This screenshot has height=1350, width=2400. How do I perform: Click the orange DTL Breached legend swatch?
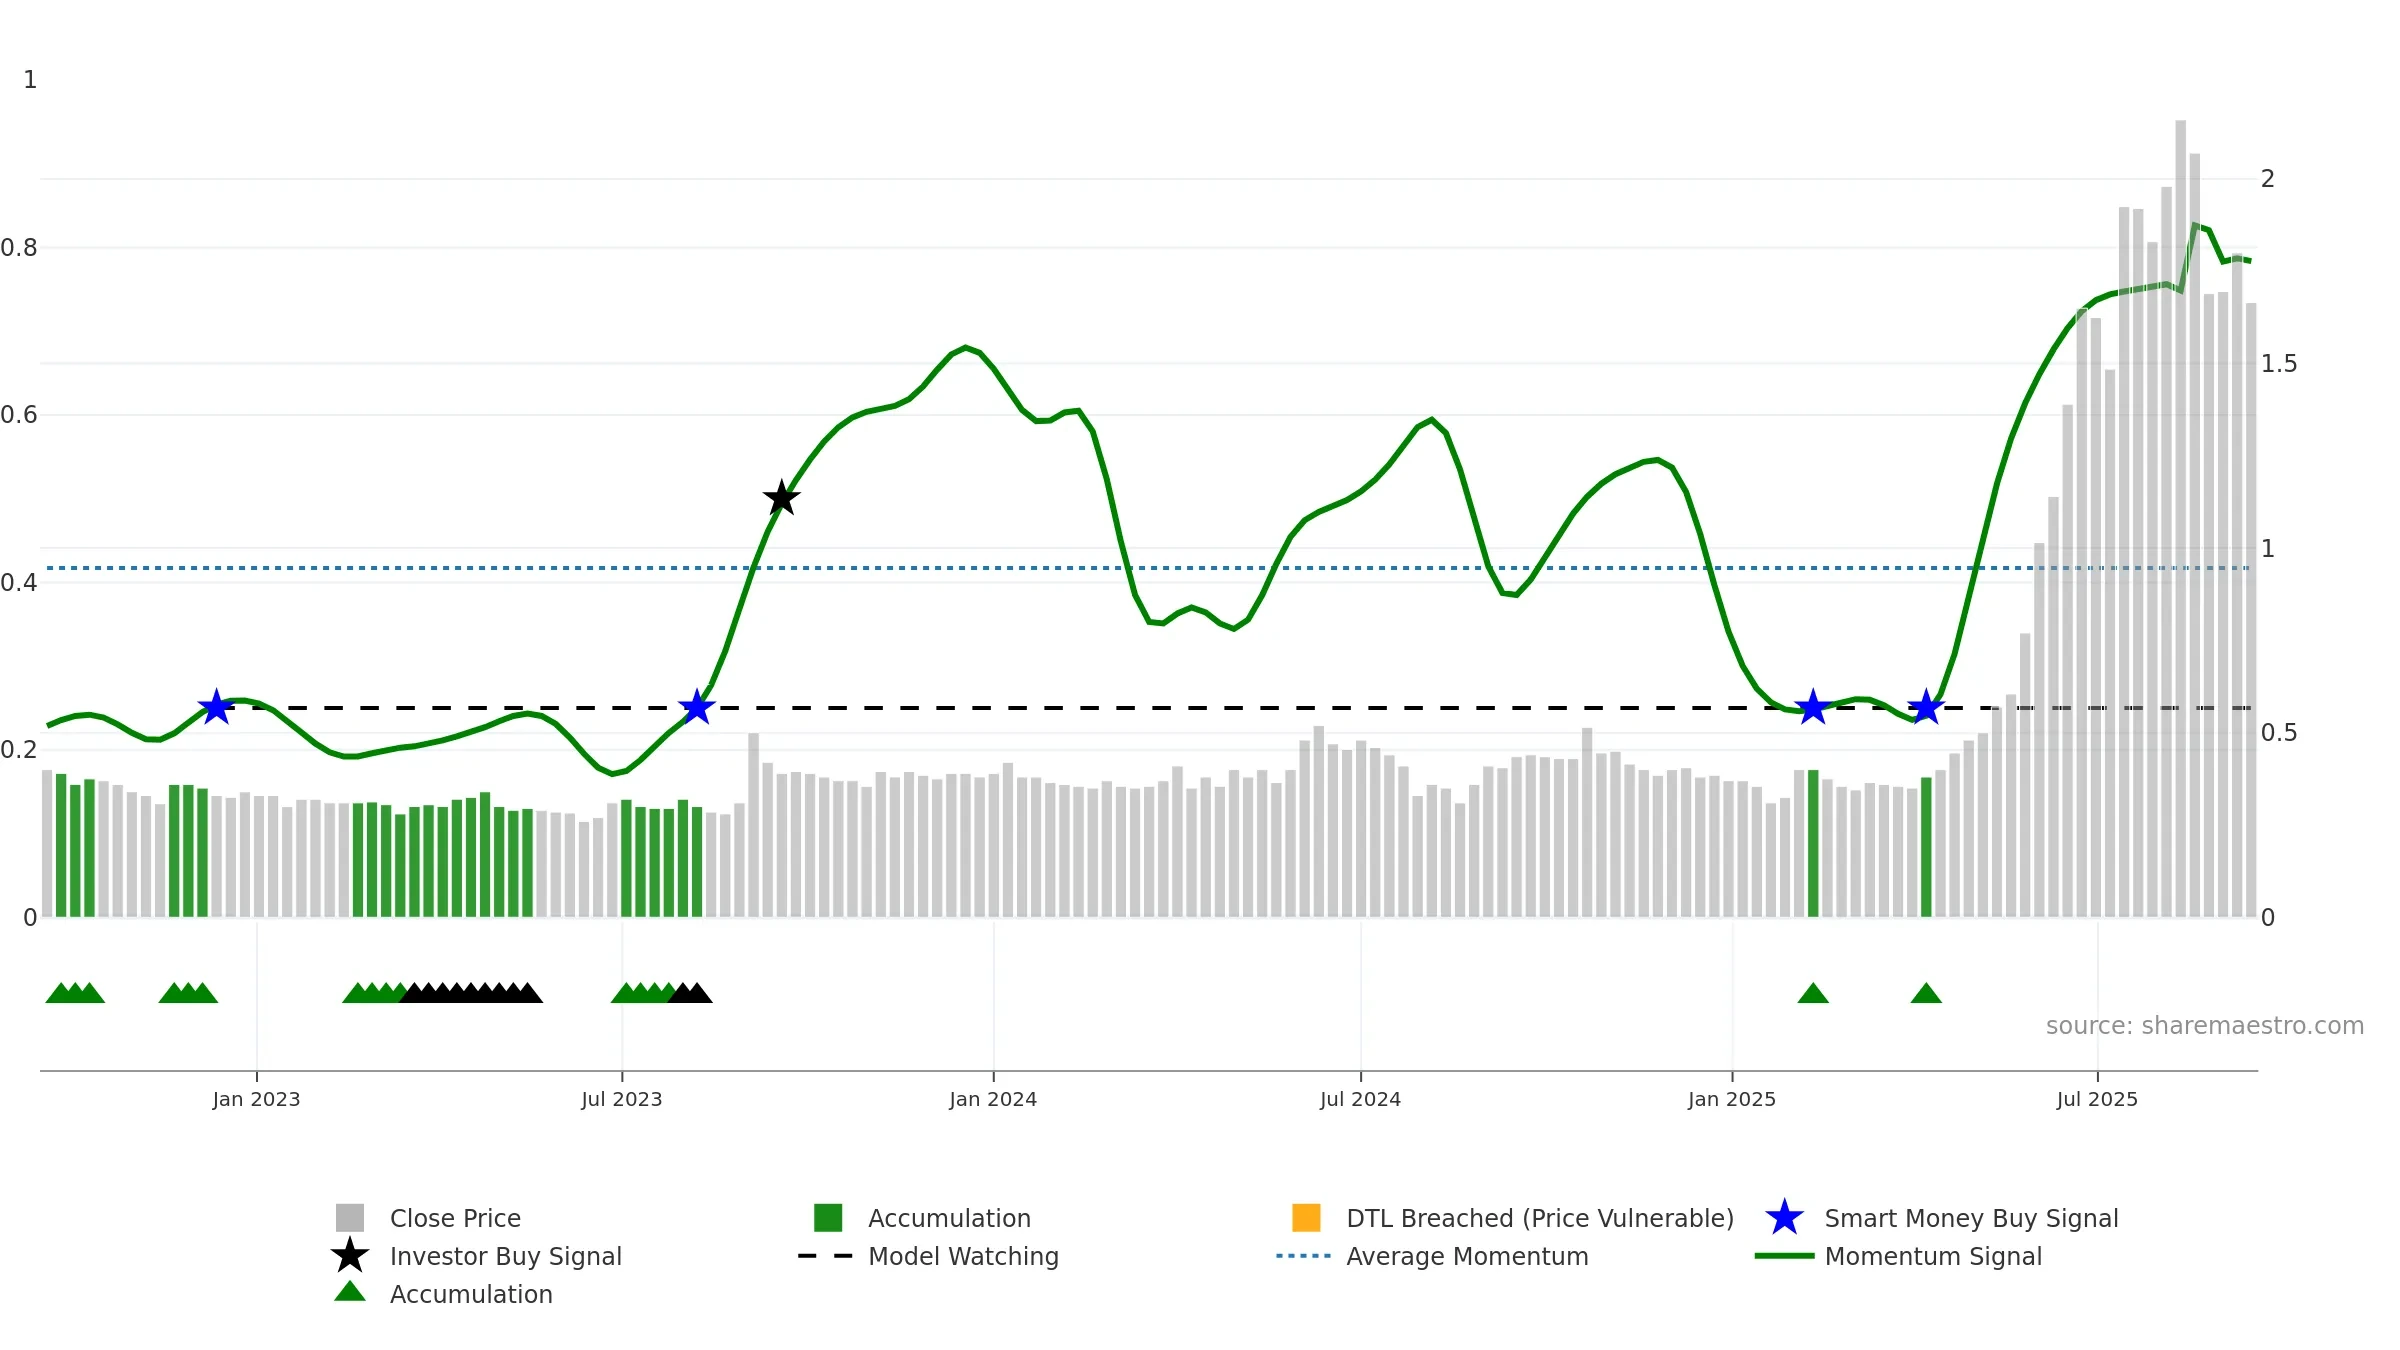1306,1218
